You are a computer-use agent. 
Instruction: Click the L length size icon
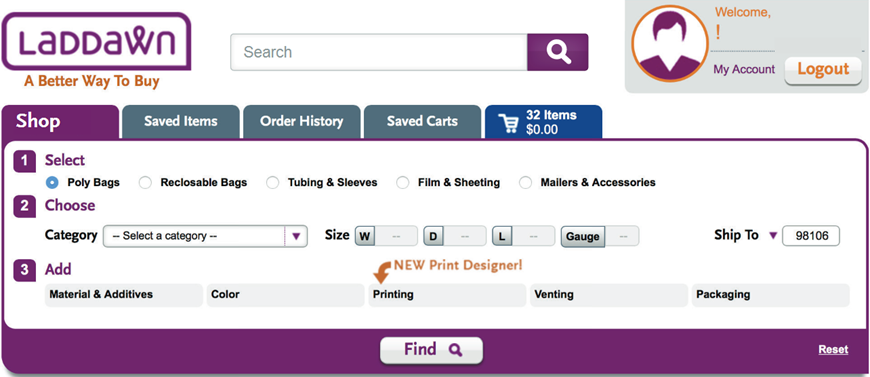pos(502,236)
